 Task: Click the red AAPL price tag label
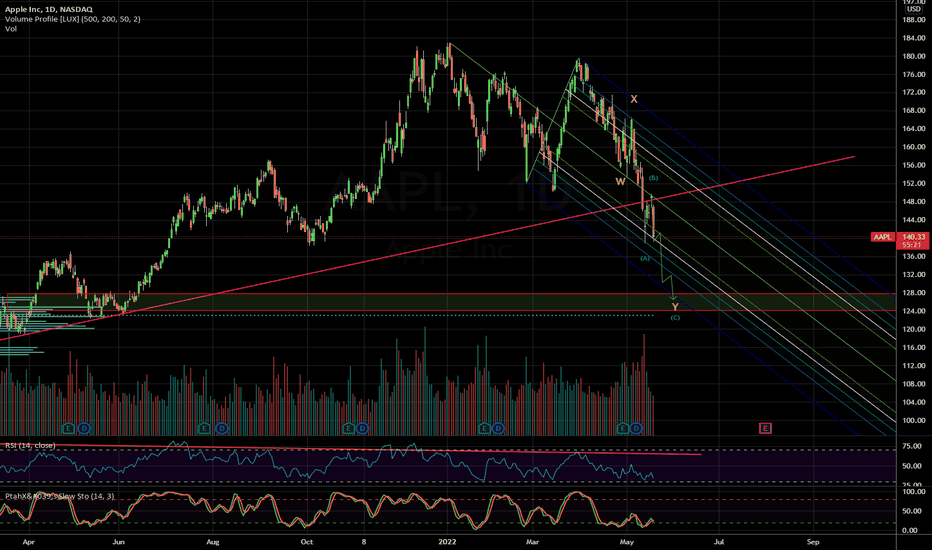coord(882,237)
